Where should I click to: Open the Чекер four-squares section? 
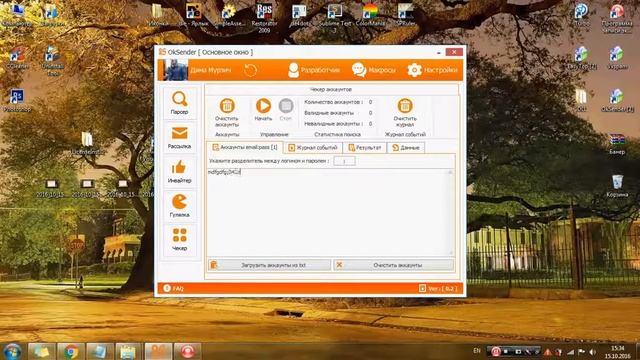(180, 240)
